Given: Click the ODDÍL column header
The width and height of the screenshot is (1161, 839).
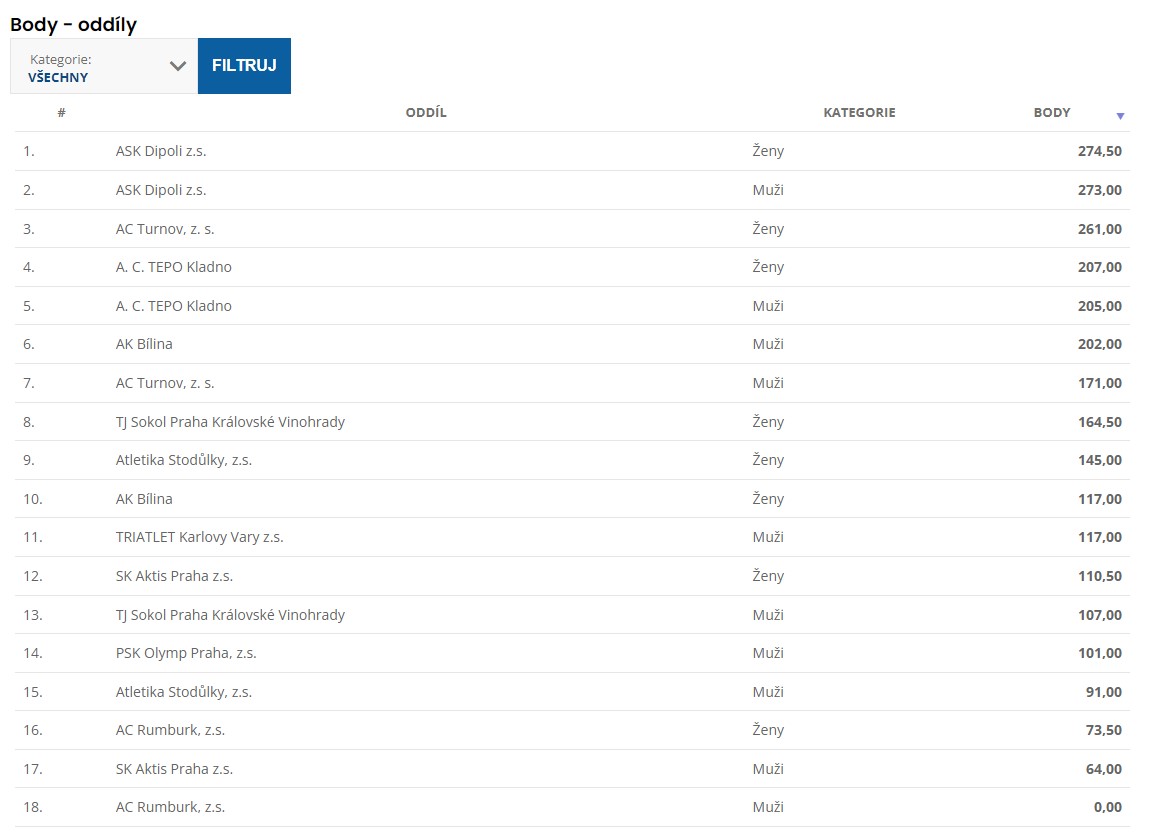Looking at the screenshot, I should coord(426,113).
